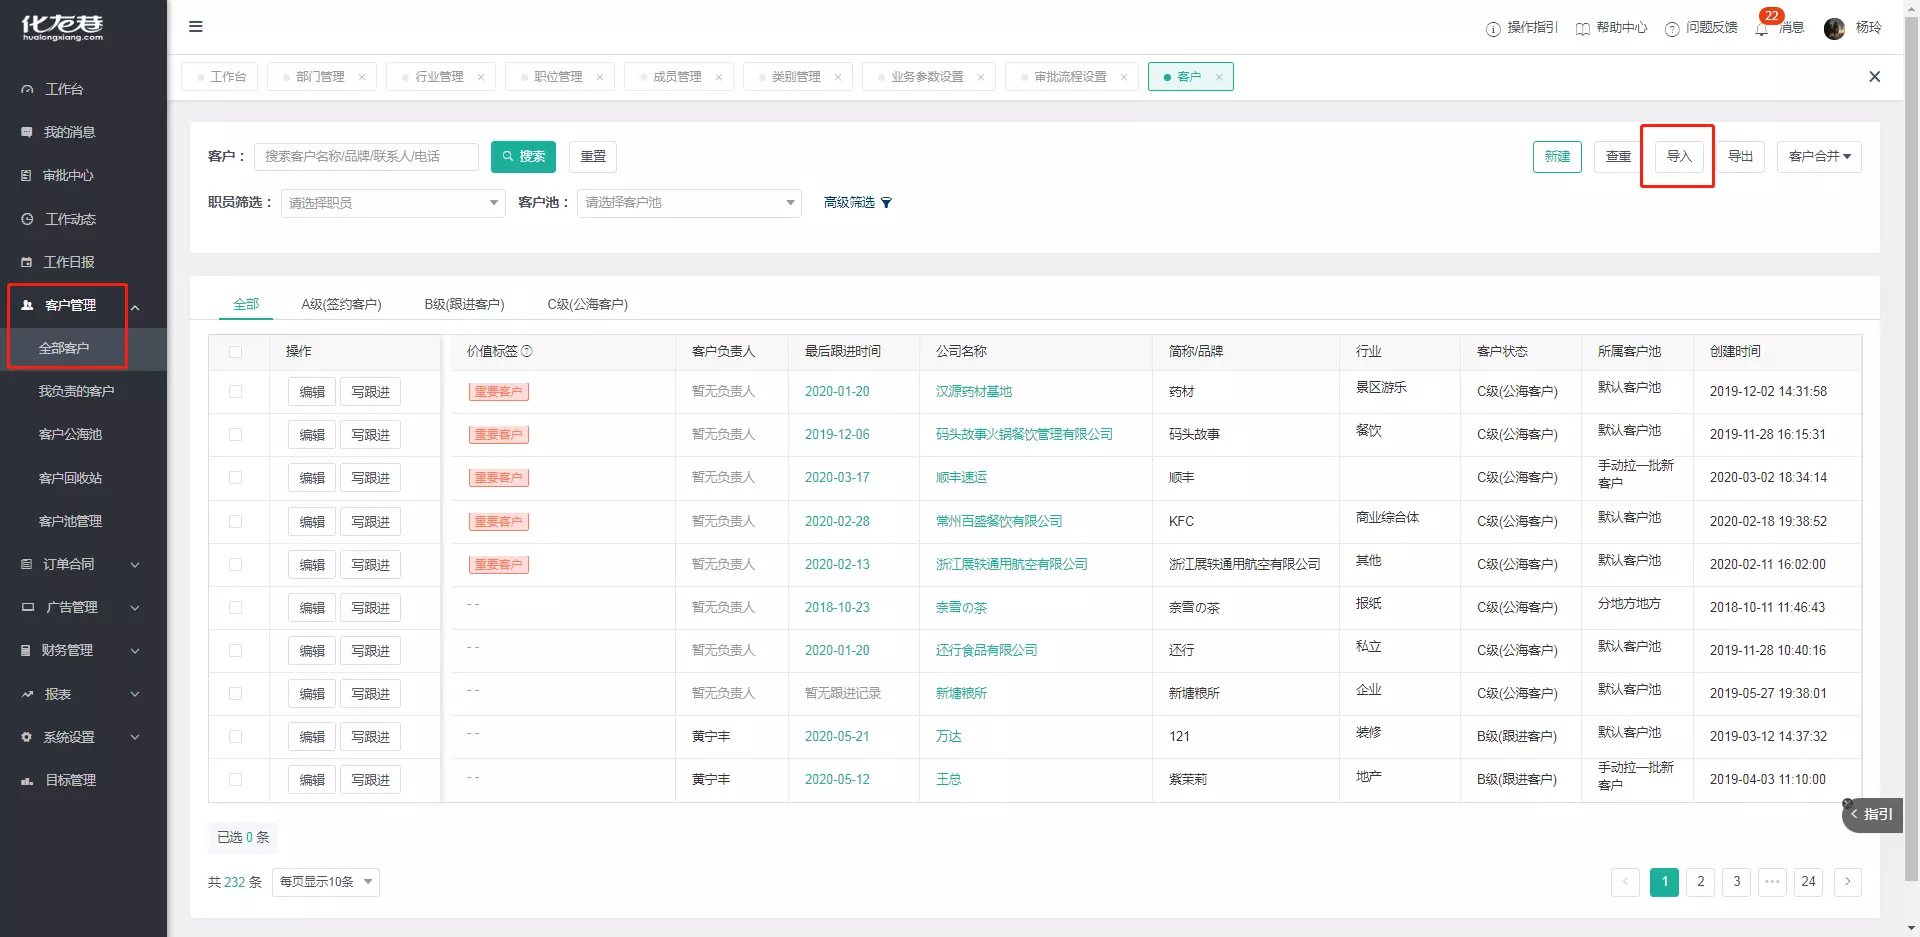Check the row checkbox for 常州百盛餐饮有限公司
The image size is (1920, 937).
coord(235,522)
